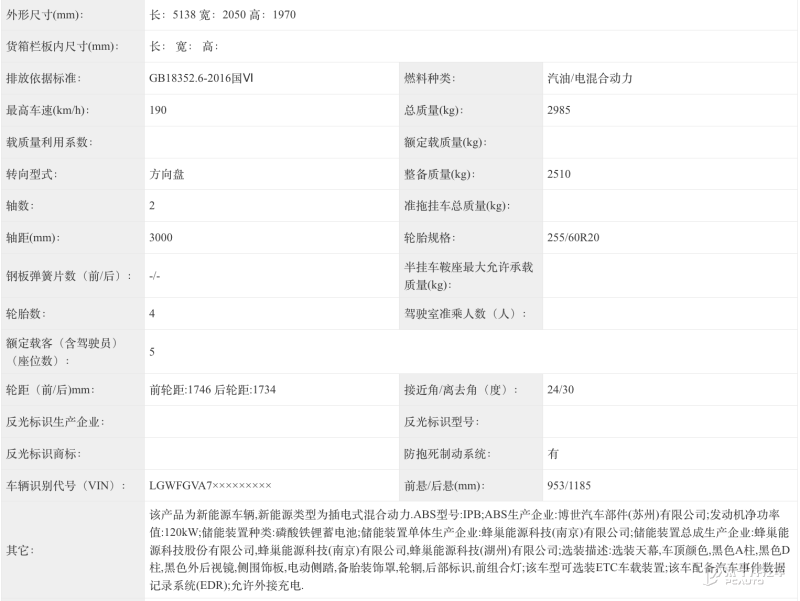Image resolution: width=800 pixels, height=601 pixels.
Task: Select the tire spec 255/60R20
Action: pyautogui.click(x=573, y=238)
